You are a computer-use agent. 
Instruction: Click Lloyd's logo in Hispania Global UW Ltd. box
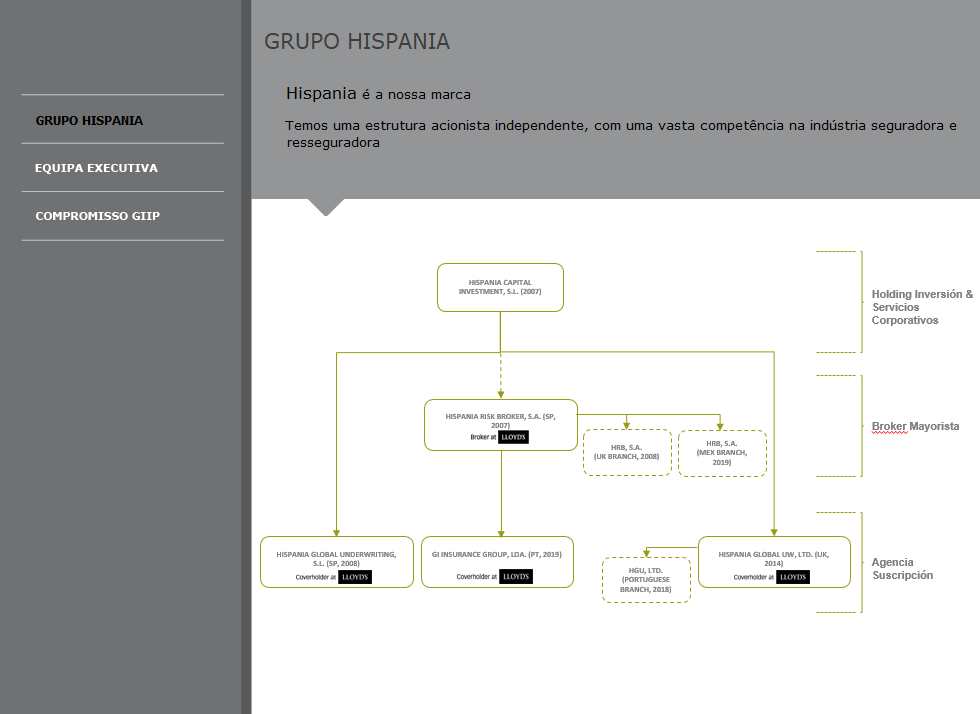(793, 577)
